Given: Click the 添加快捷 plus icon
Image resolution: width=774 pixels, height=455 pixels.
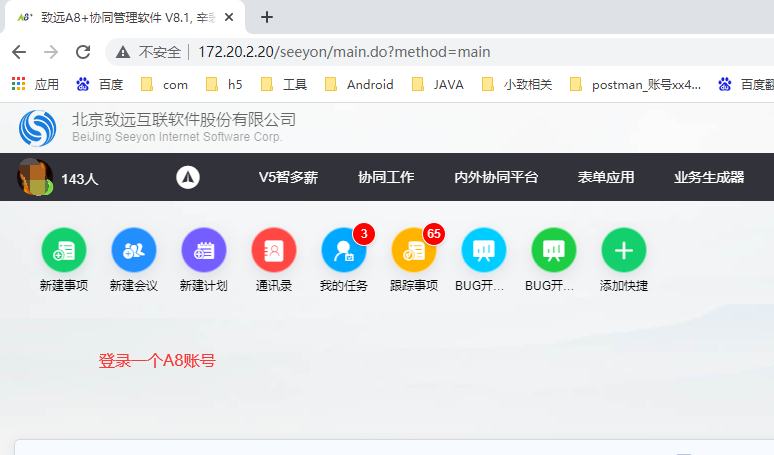Looking at the screenshot, I should pyautogui.click(x=624, y=250).
